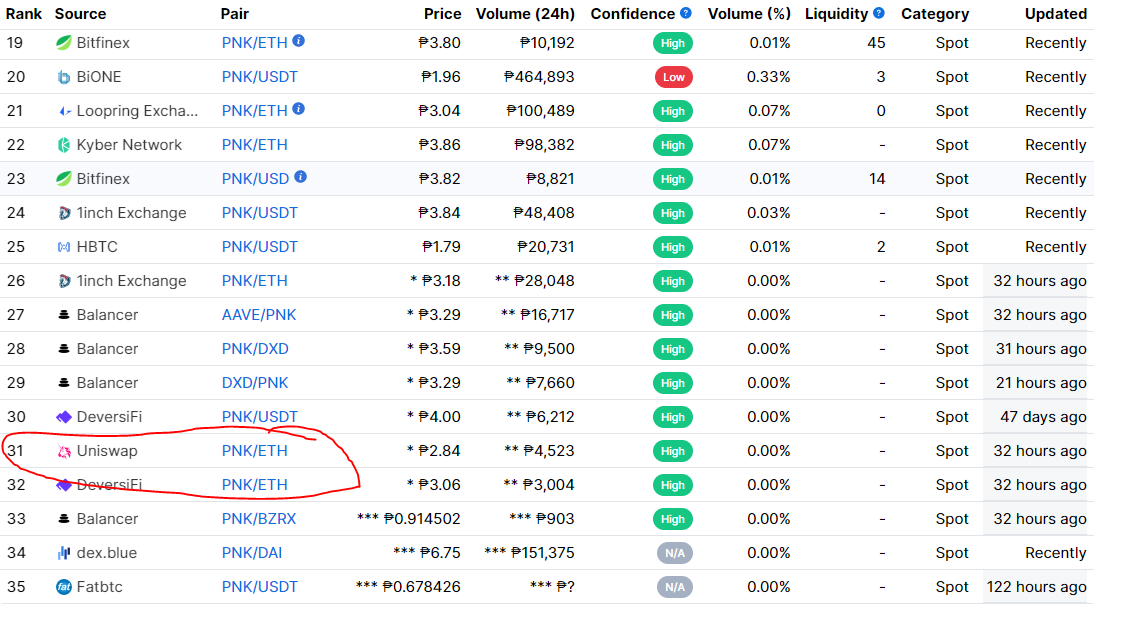The height and width of the screenshot is (627, 1121).
Task: Open the PNK/BZRX pair link
Action: tap(259, 519)
